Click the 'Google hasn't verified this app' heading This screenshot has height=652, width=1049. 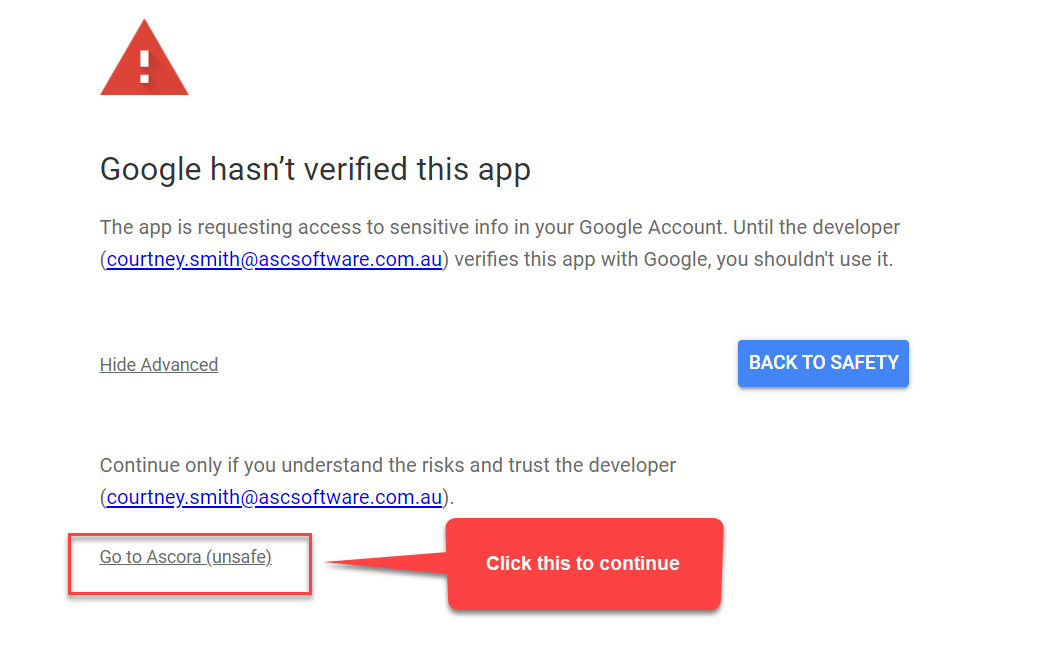[315, 170]
